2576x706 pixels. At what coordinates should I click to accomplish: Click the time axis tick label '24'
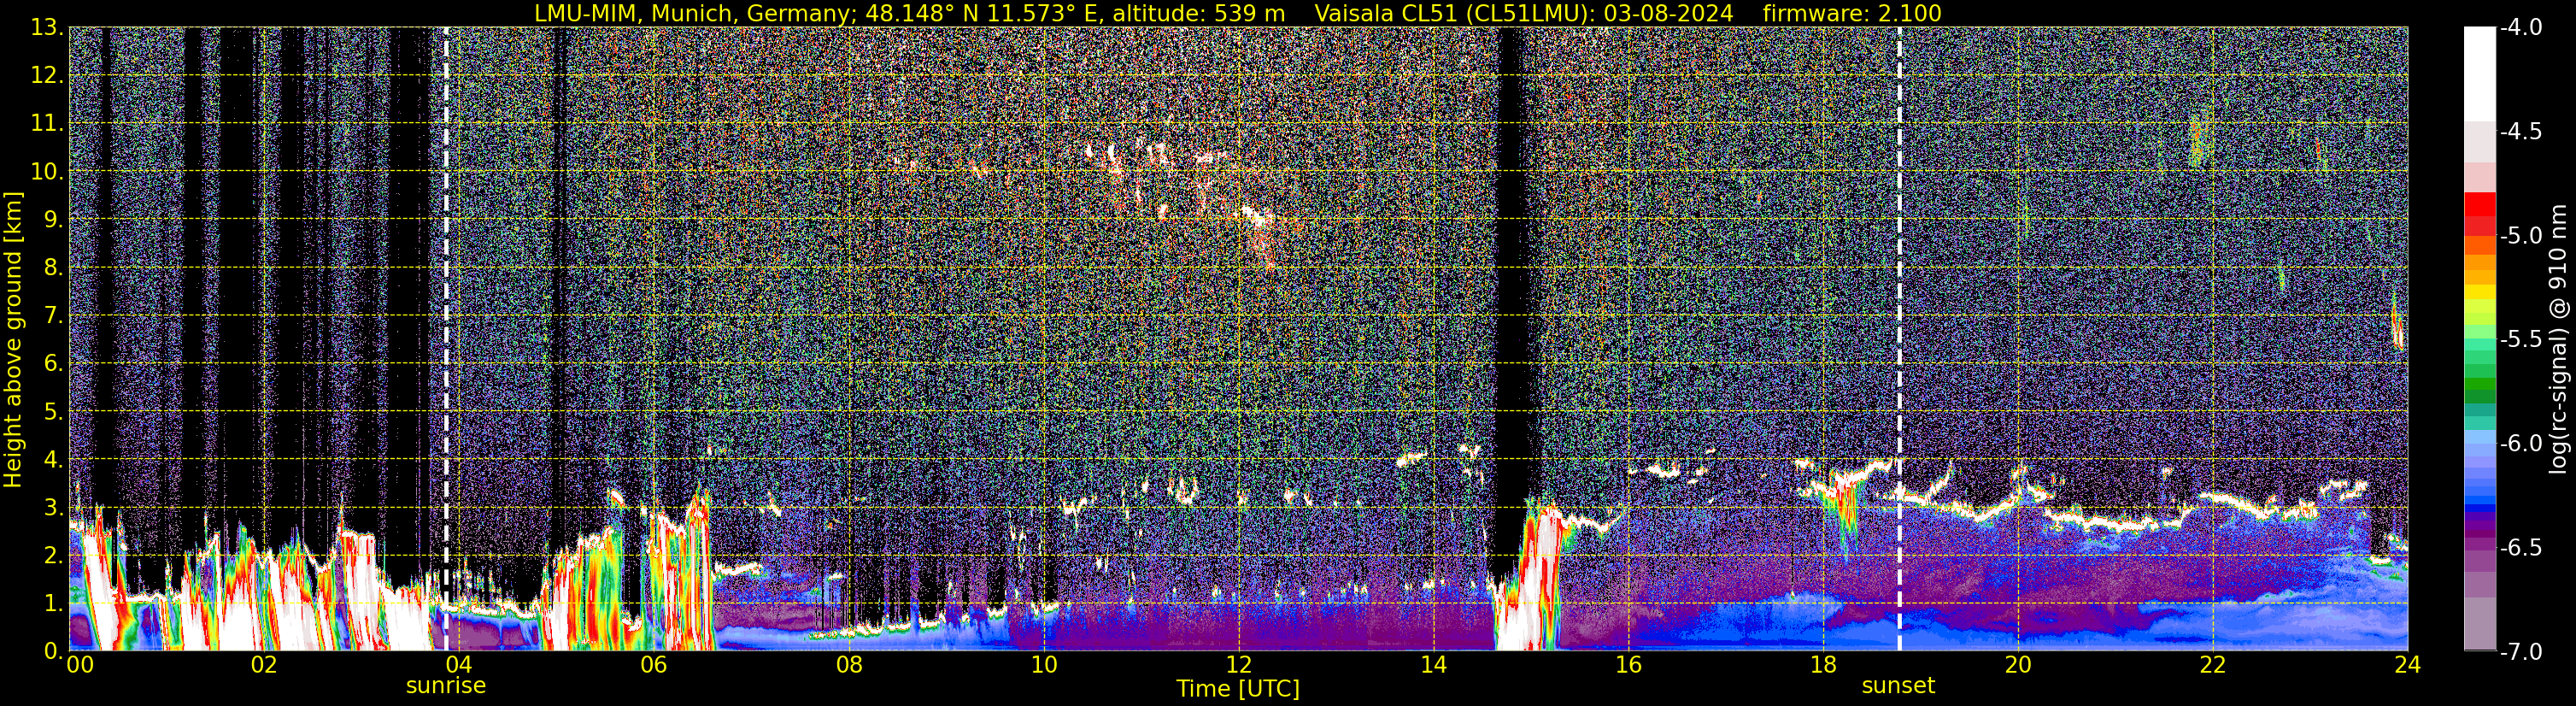2408,666
